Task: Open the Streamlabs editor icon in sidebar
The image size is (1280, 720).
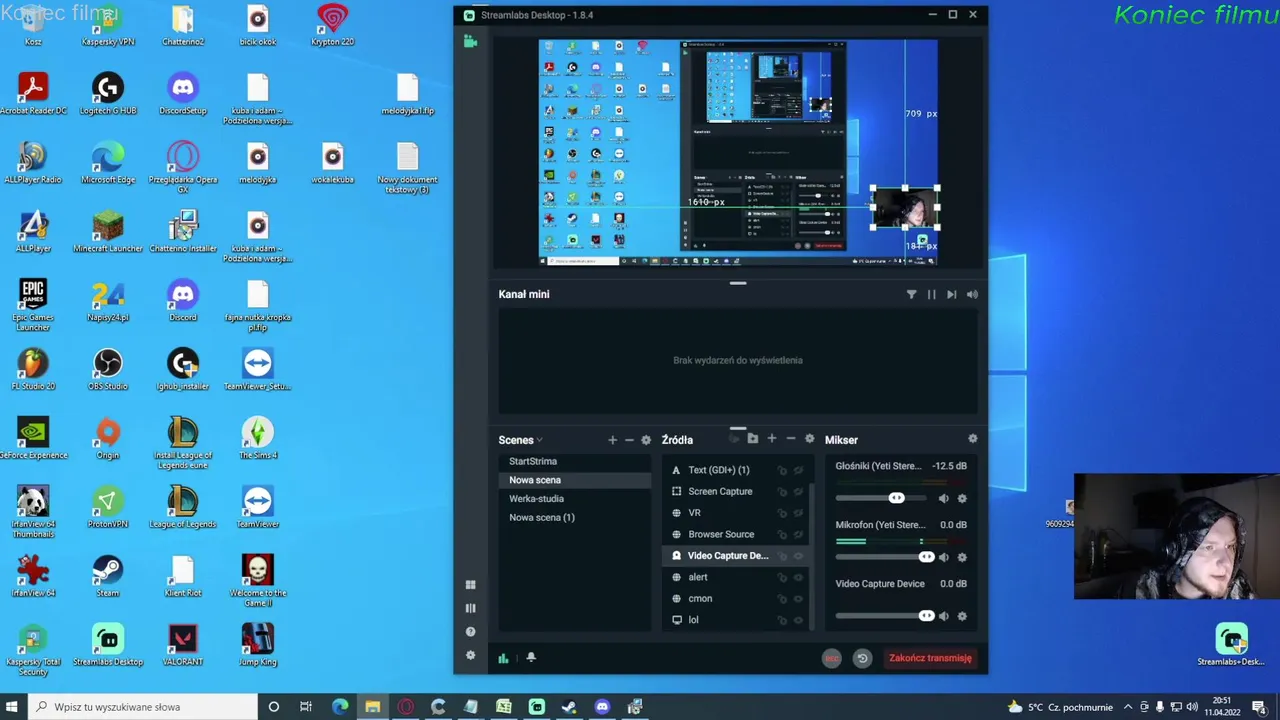Action: (471, 42)
